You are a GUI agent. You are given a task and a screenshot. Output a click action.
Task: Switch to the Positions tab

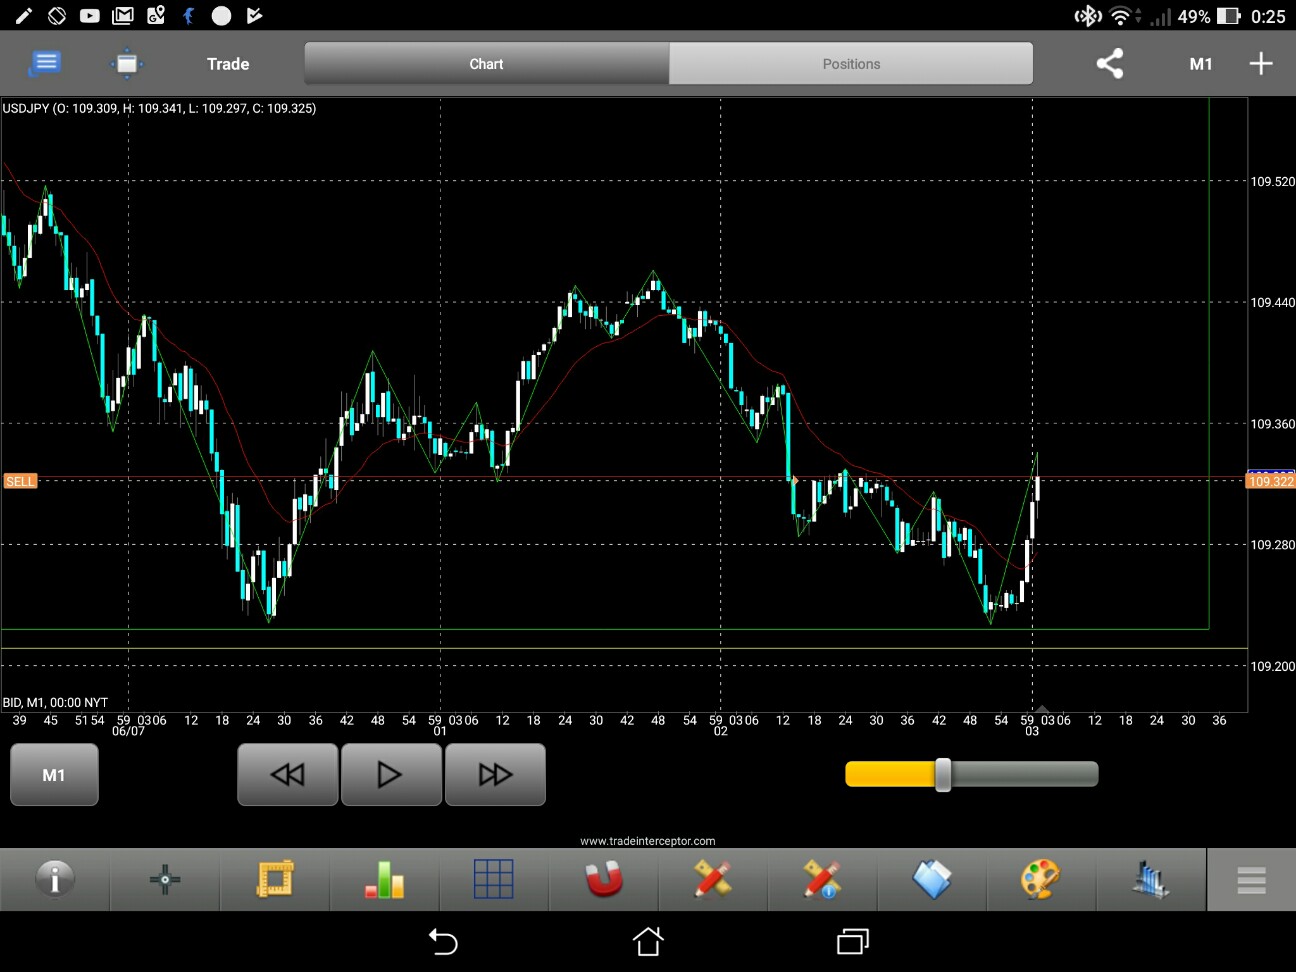[851, 64]
